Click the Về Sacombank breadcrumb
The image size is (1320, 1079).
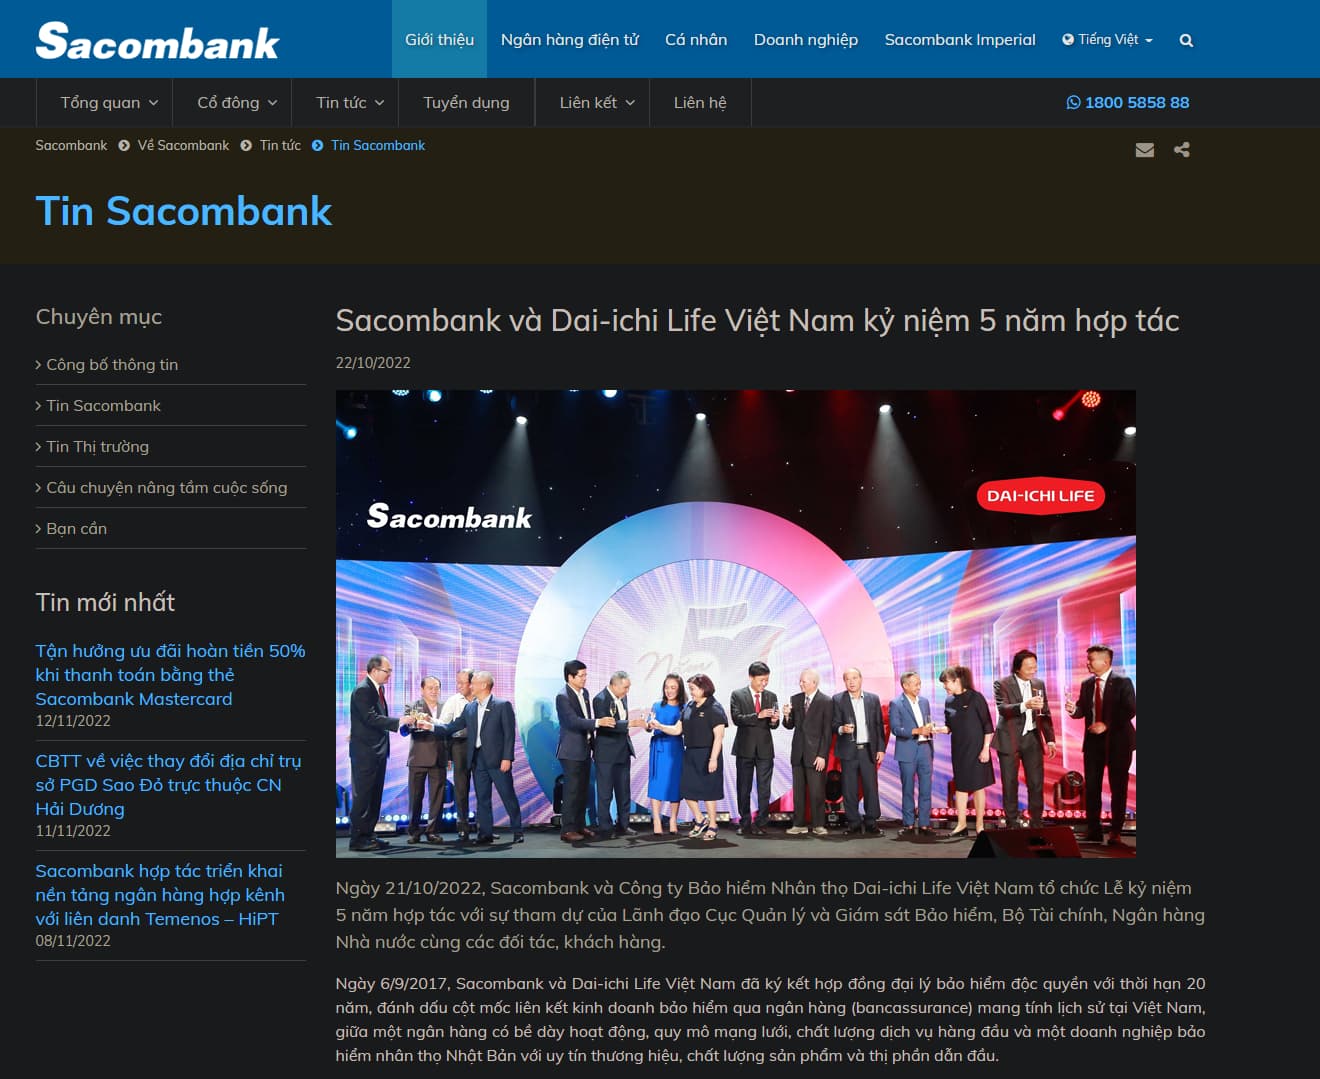click(183, 145)
